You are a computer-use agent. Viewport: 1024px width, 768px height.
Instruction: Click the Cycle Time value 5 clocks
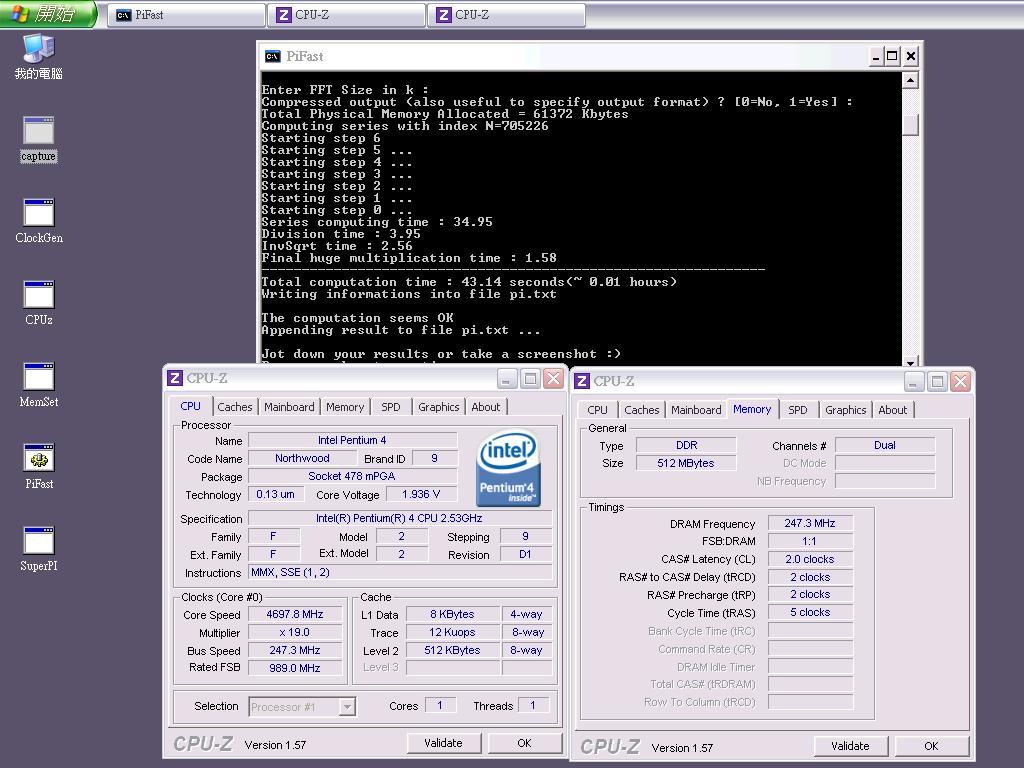[x=810, y=613]
